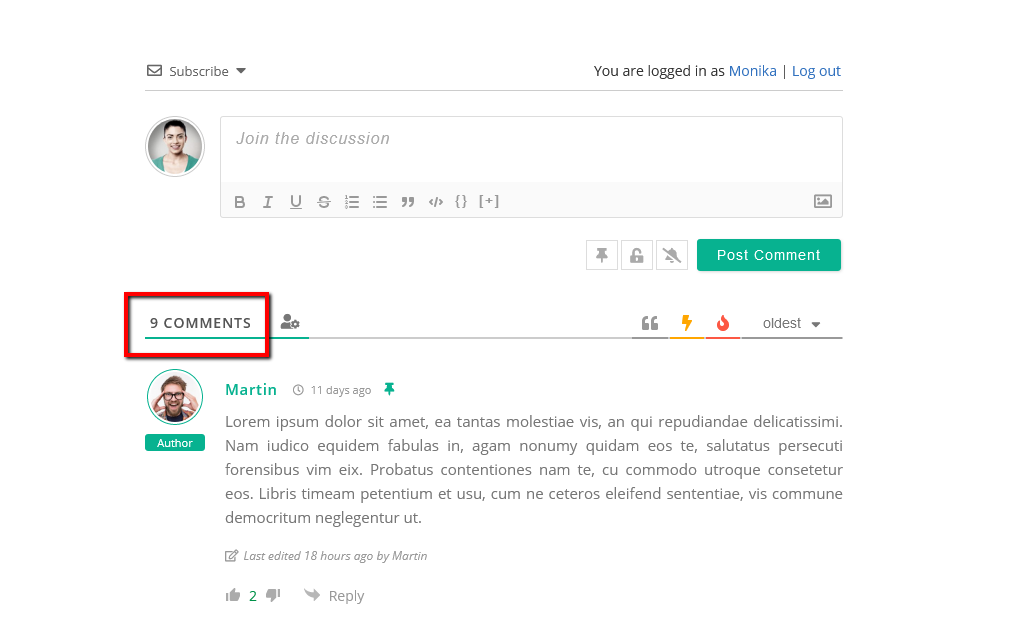Insert an ordered list
This screenshot has height=619, width=1019.
coord(352,202)
